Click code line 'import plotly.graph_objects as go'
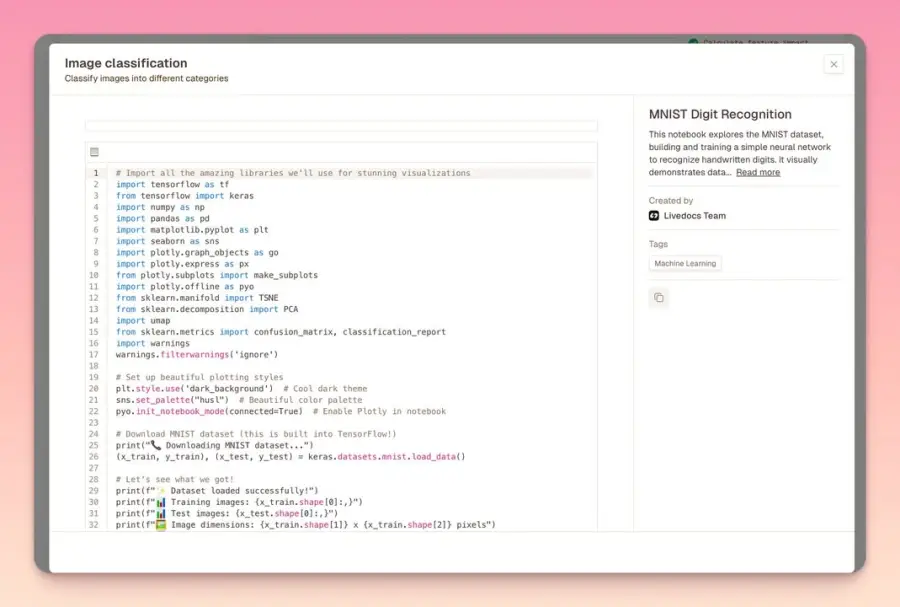 [197, 252]
